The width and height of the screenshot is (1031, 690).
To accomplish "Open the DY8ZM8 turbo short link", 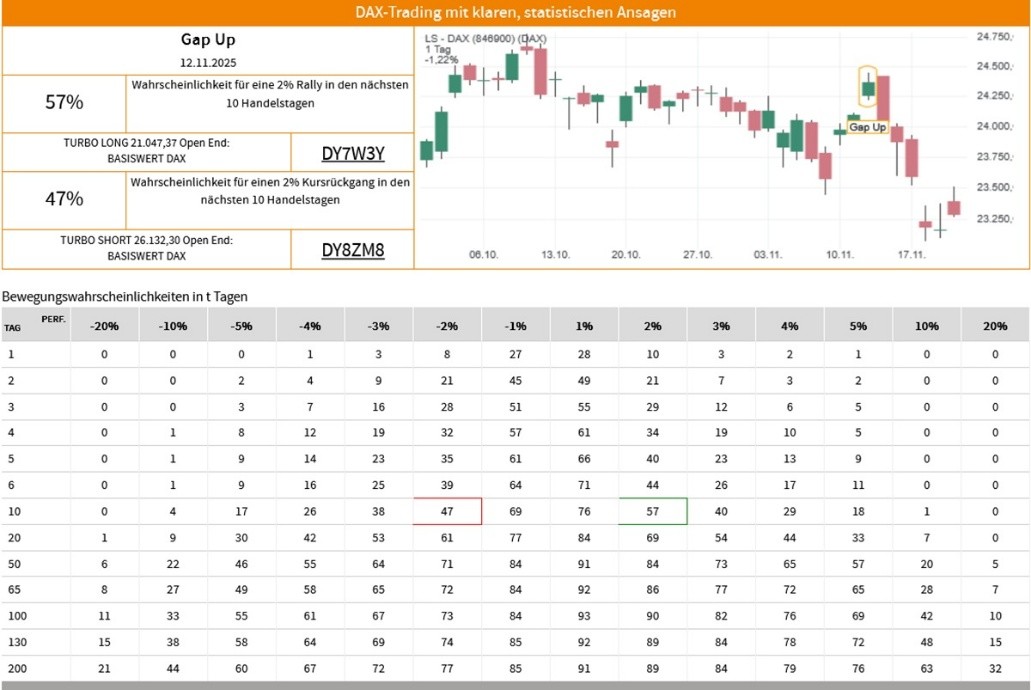I will (x=352, y=250).
